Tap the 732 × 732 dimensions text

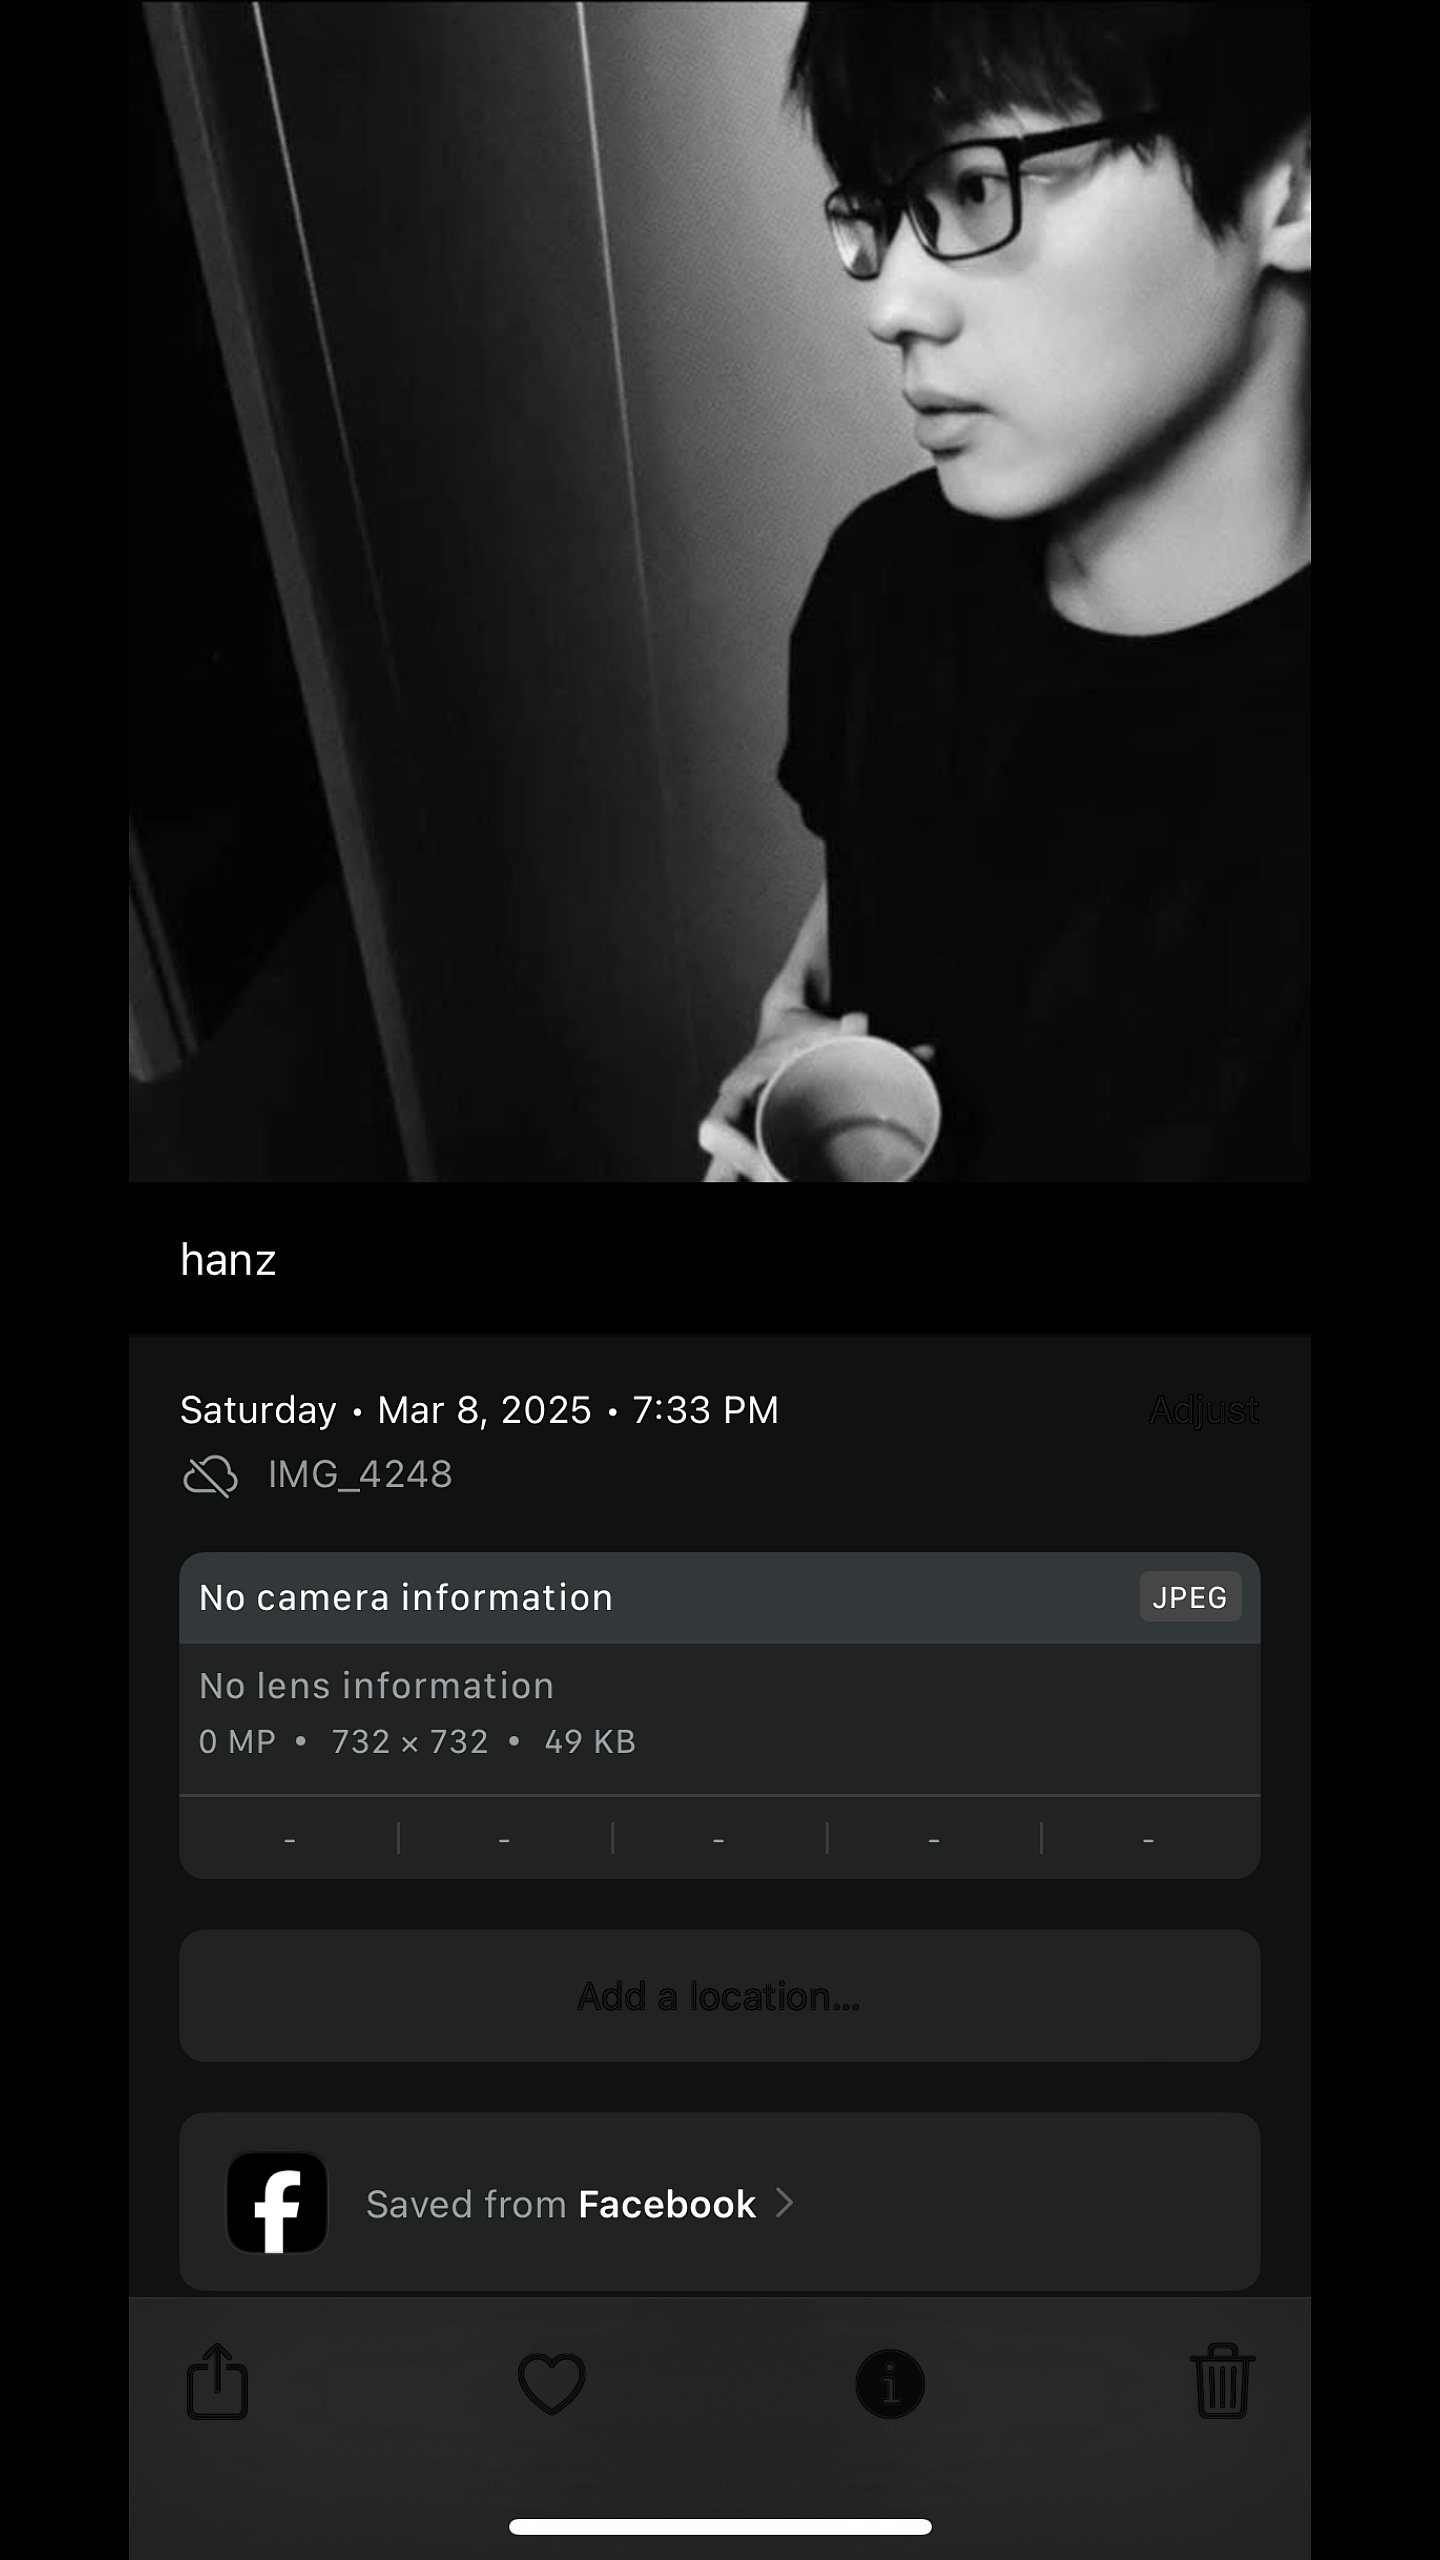[410, 1742]
